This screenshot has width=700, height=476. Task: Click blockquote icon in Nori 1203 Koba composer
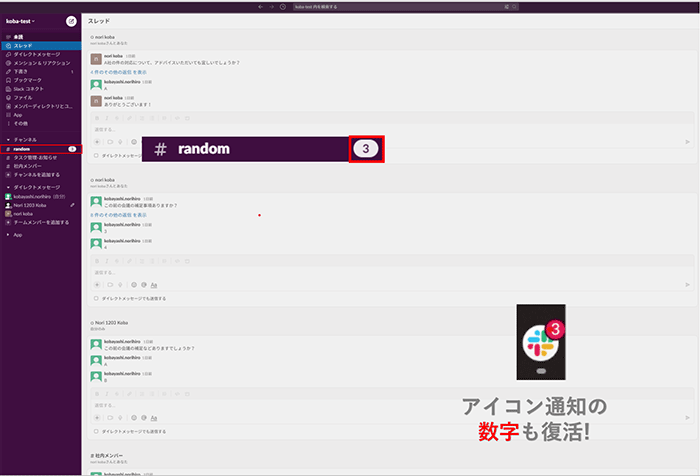[x=164, y=394]
